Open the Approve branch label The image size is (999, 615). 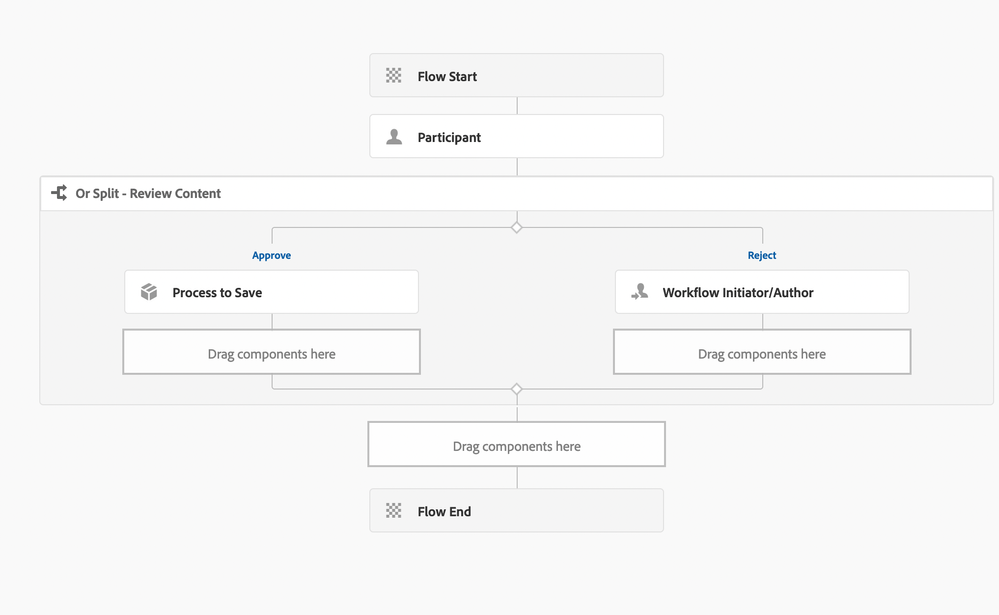click(271, 256)
